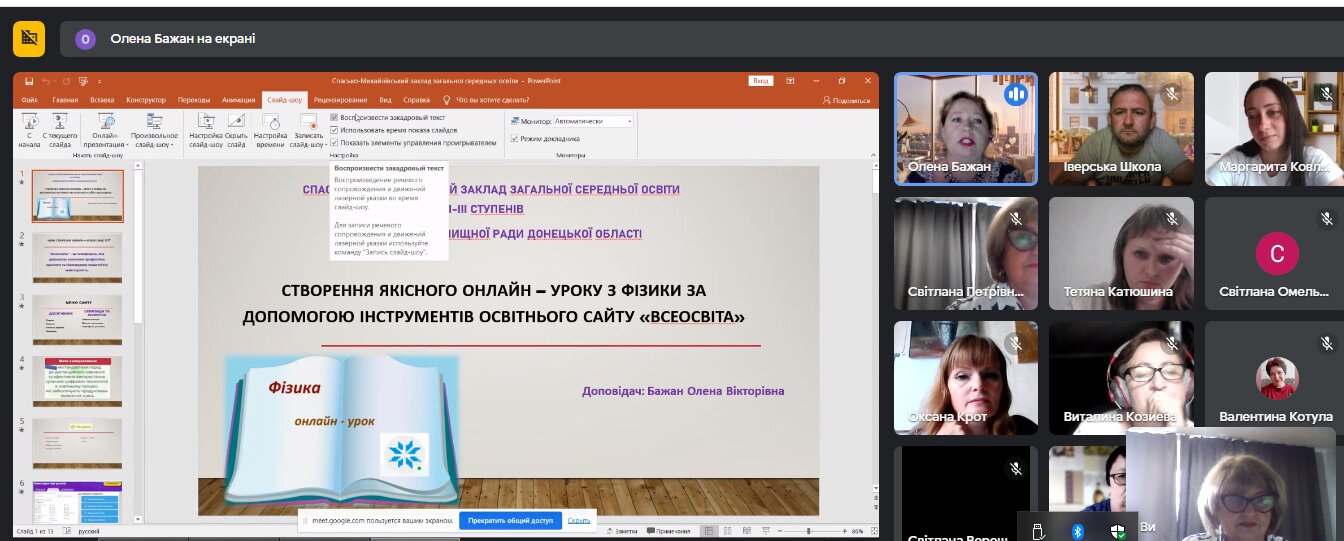Click Set Up Slide Show (Настройка слайд-шоу)
Viewport: 1344px width, 541px height.
[205, 123]
